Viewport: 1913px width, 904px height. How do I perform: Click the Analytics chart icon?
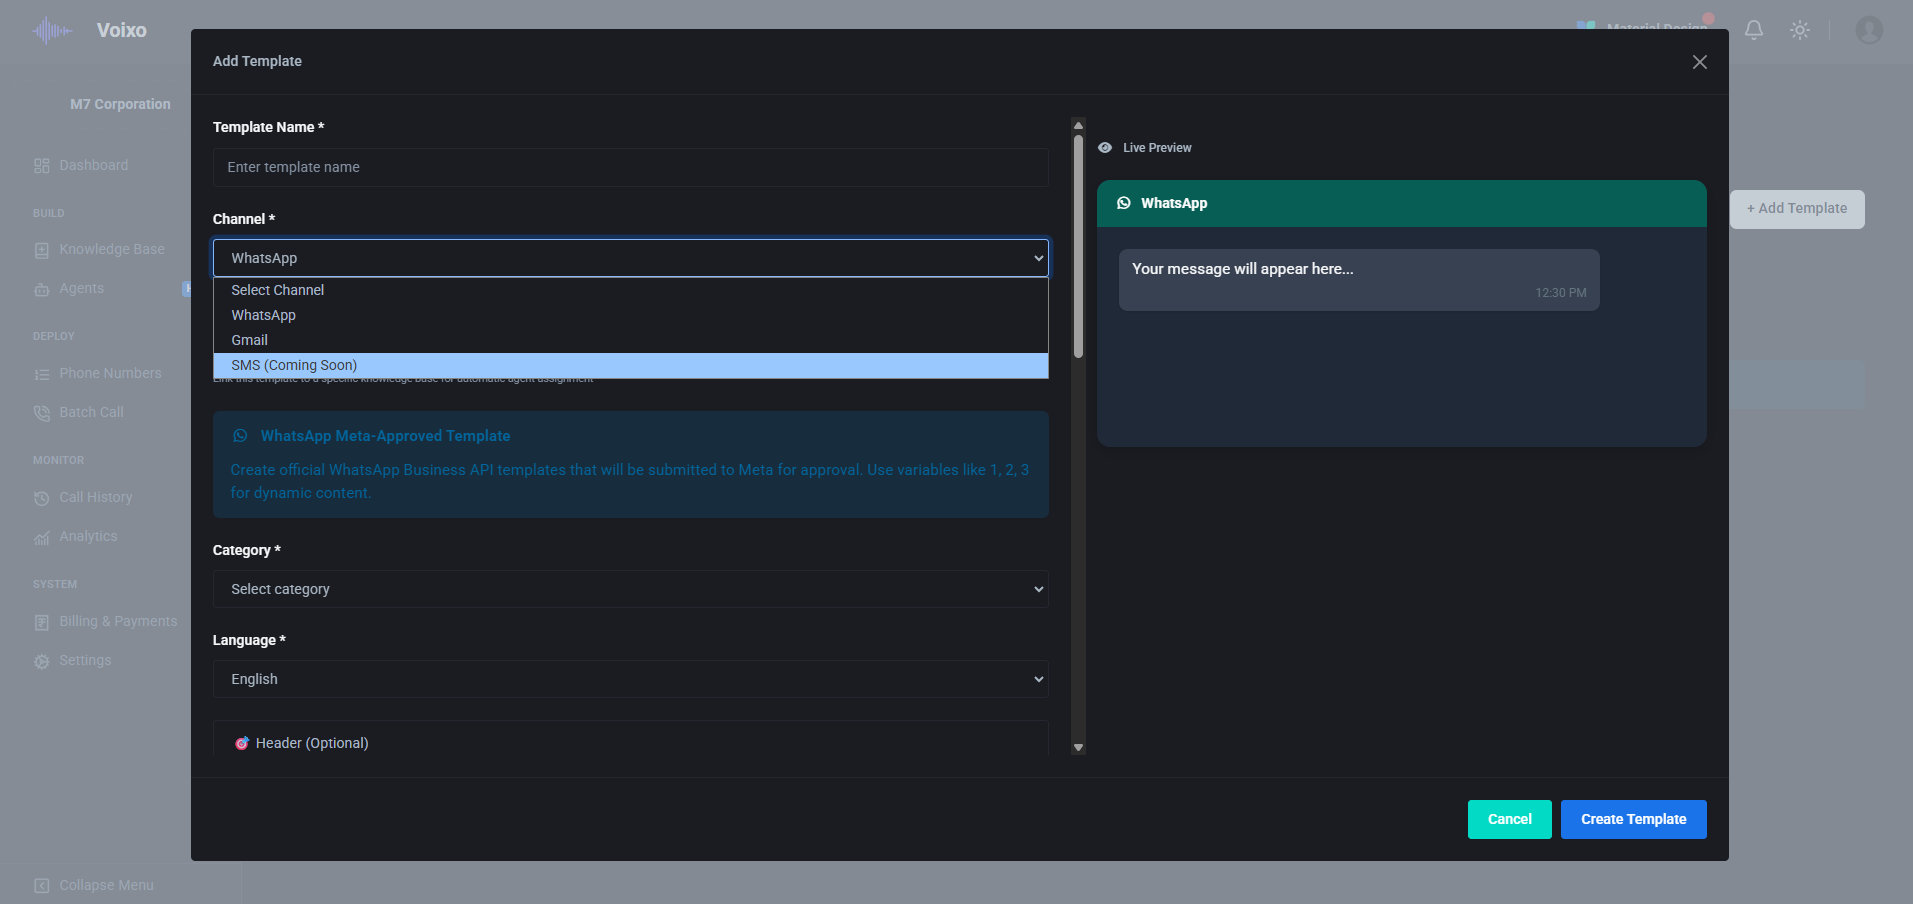[41, 536]
